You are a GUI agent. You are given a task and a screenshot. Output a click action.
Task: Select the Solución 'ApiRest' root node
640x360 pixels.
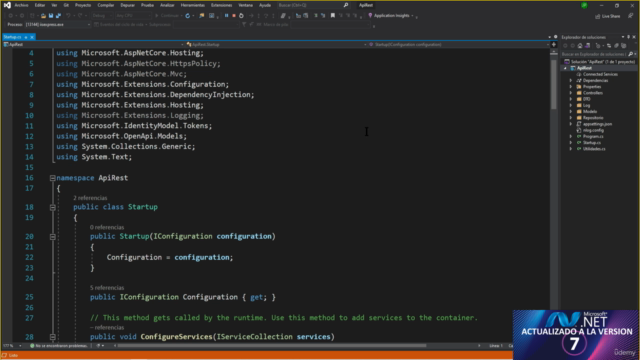pyautogui.click(x=599, y=62)
